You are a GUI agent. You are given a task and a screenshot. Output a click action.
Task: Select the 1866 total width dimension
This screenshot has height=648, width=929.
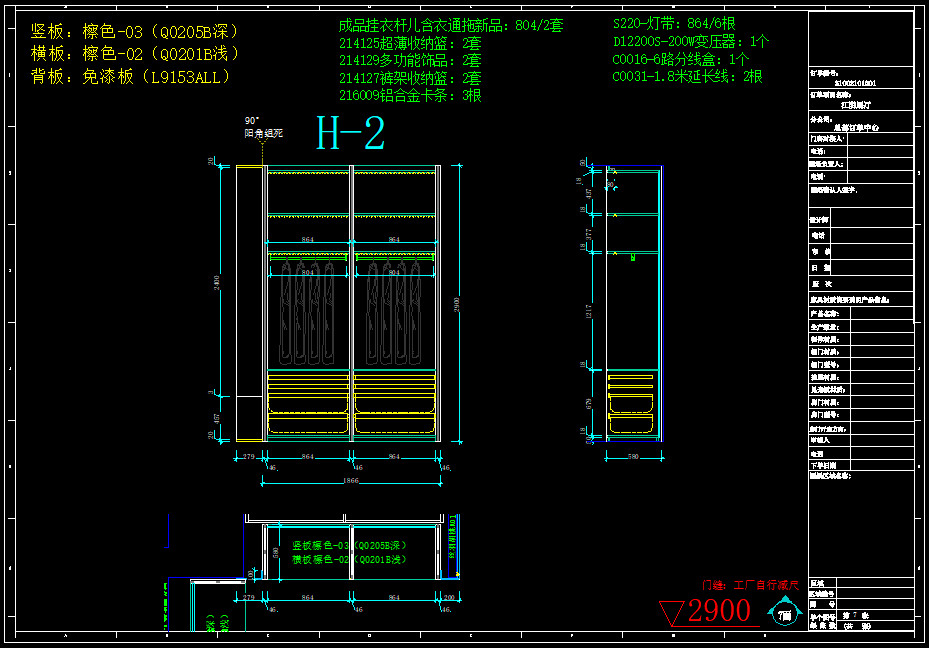(351, 481)
